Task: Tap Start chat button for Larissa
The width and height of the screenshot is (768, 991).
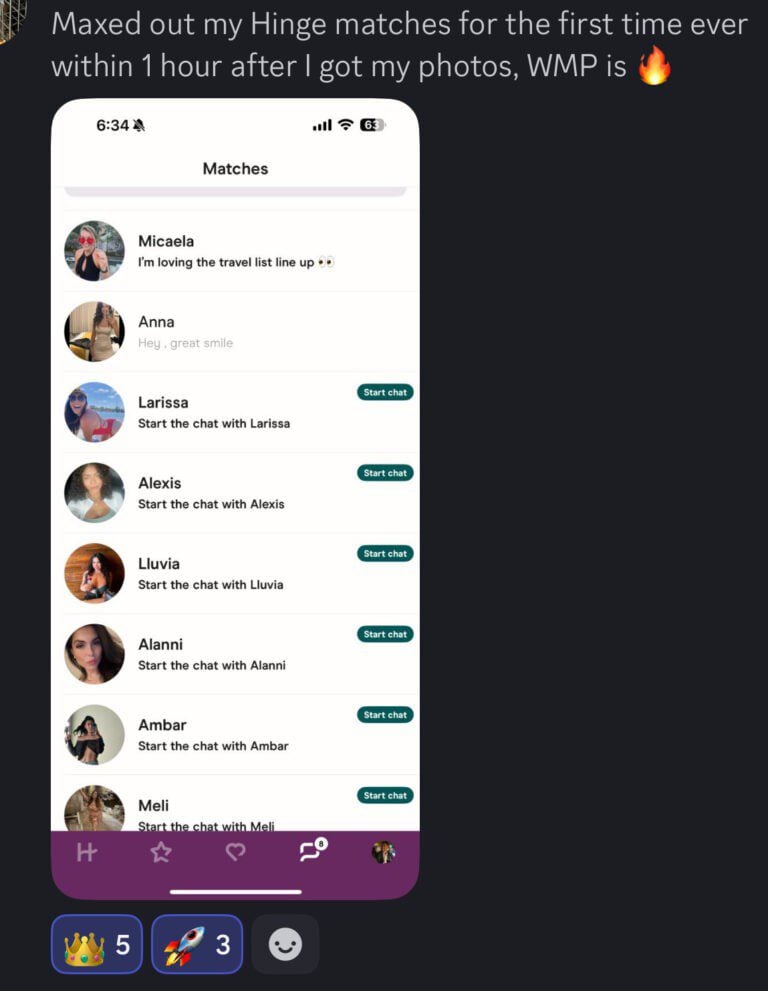Action: coord(385,392)
